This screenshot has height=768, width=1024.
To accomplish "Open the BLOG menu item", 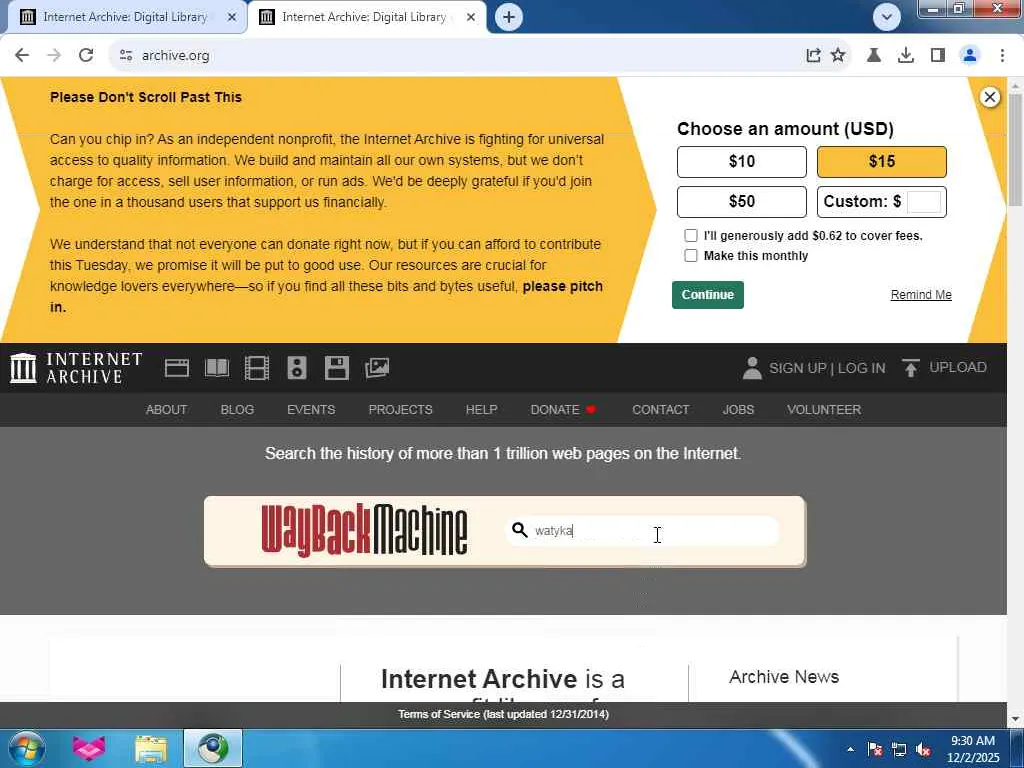I will (237, 409).
